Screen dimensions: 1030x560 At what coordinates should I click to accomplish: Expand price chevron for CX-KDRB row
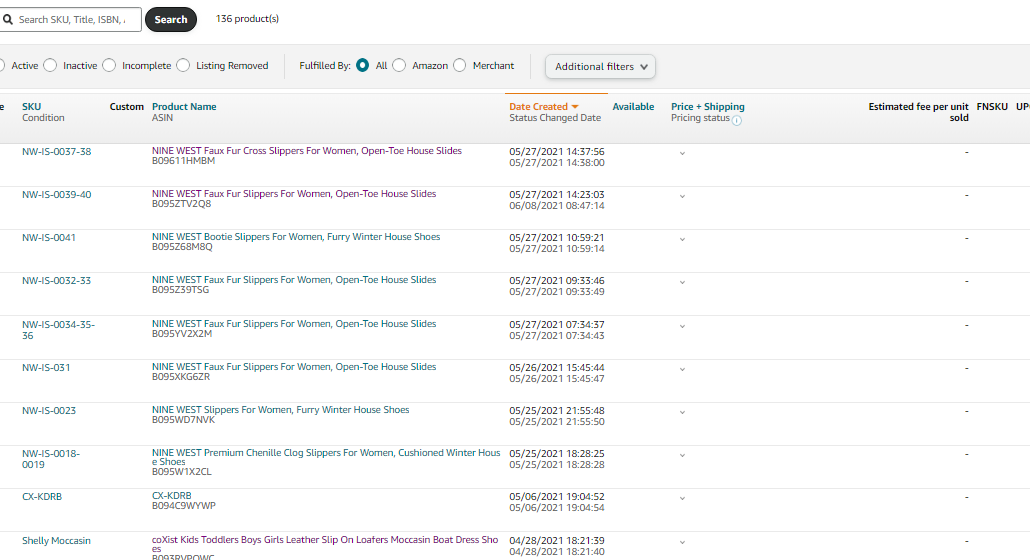tap(683, 498)
